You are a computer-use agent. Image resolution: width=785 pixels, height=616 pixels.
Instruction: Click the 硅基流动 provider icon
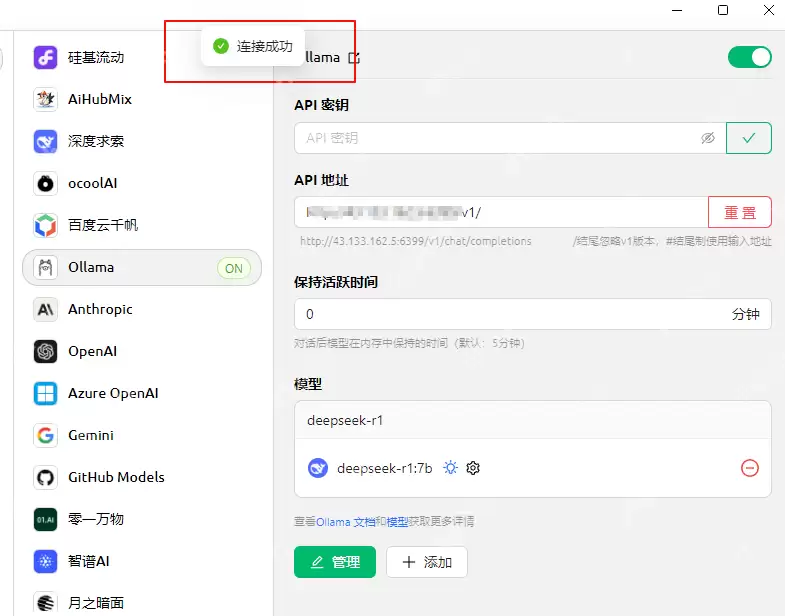click(x=45, y=57)
